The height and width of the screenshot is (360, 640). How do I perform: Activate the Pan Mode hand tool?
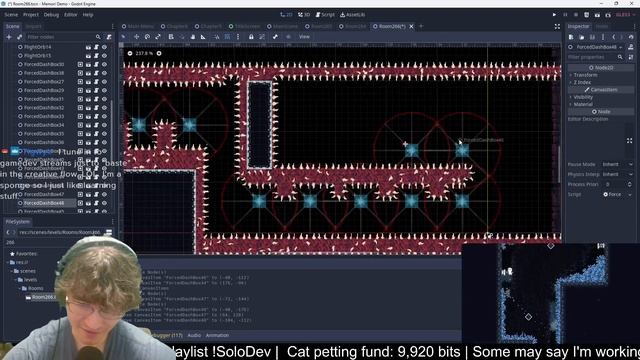(193, 37)
